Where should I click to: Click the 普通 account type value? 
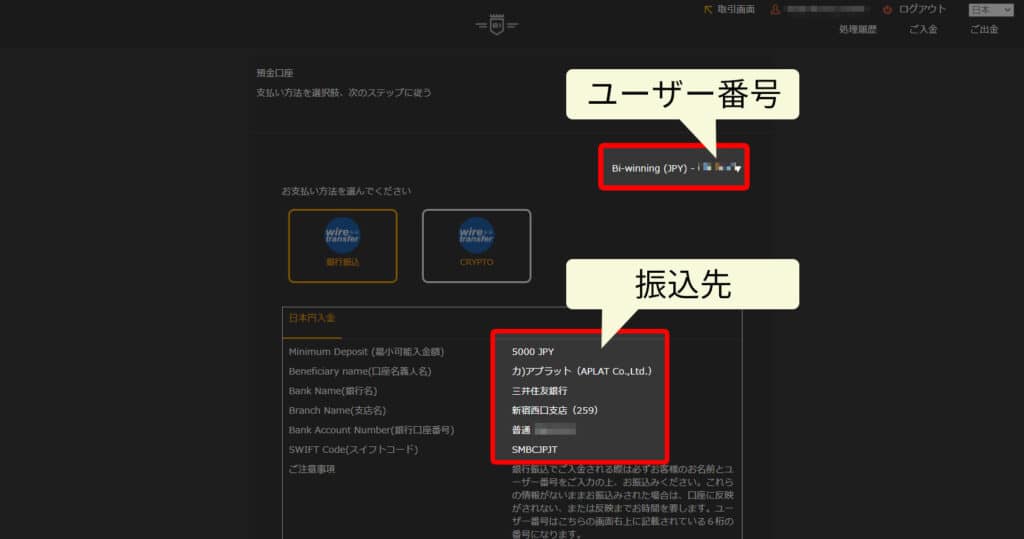521,430
